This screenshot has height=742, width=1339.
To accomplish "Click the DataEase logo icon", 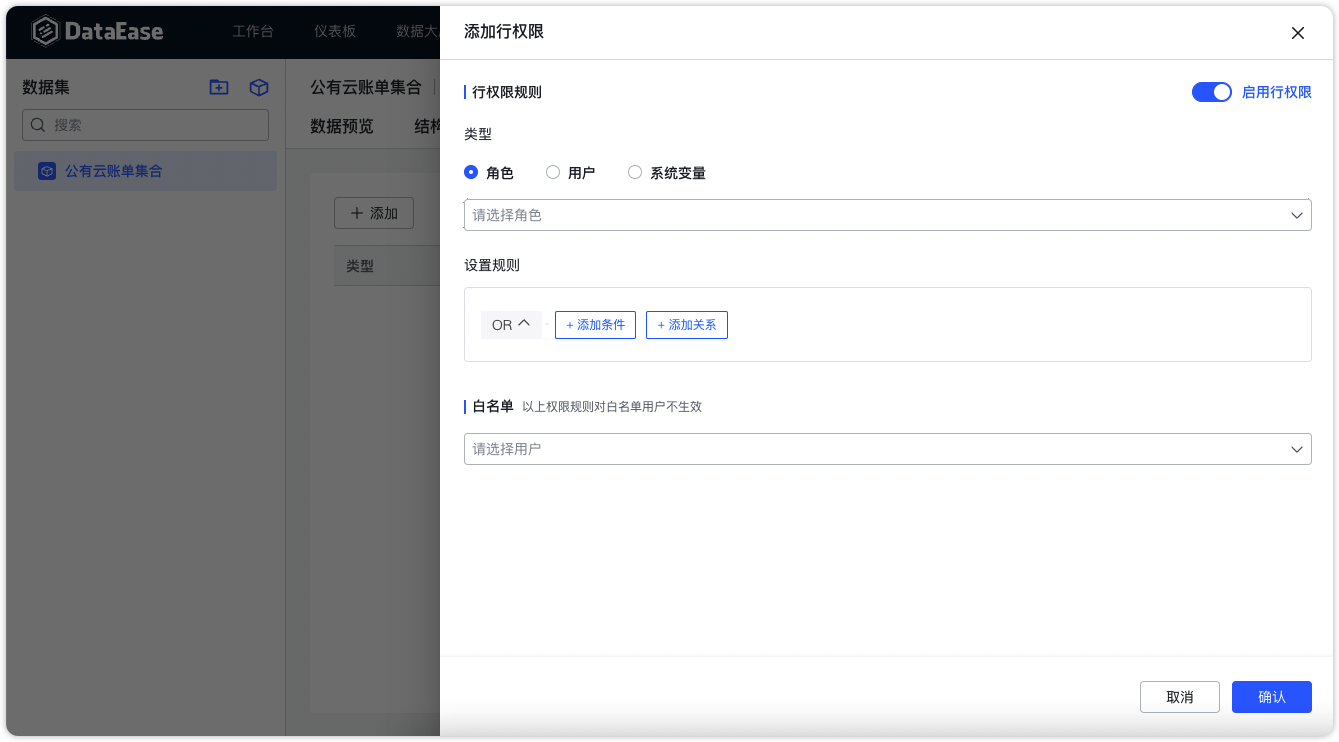I will [x=45, y=31].
